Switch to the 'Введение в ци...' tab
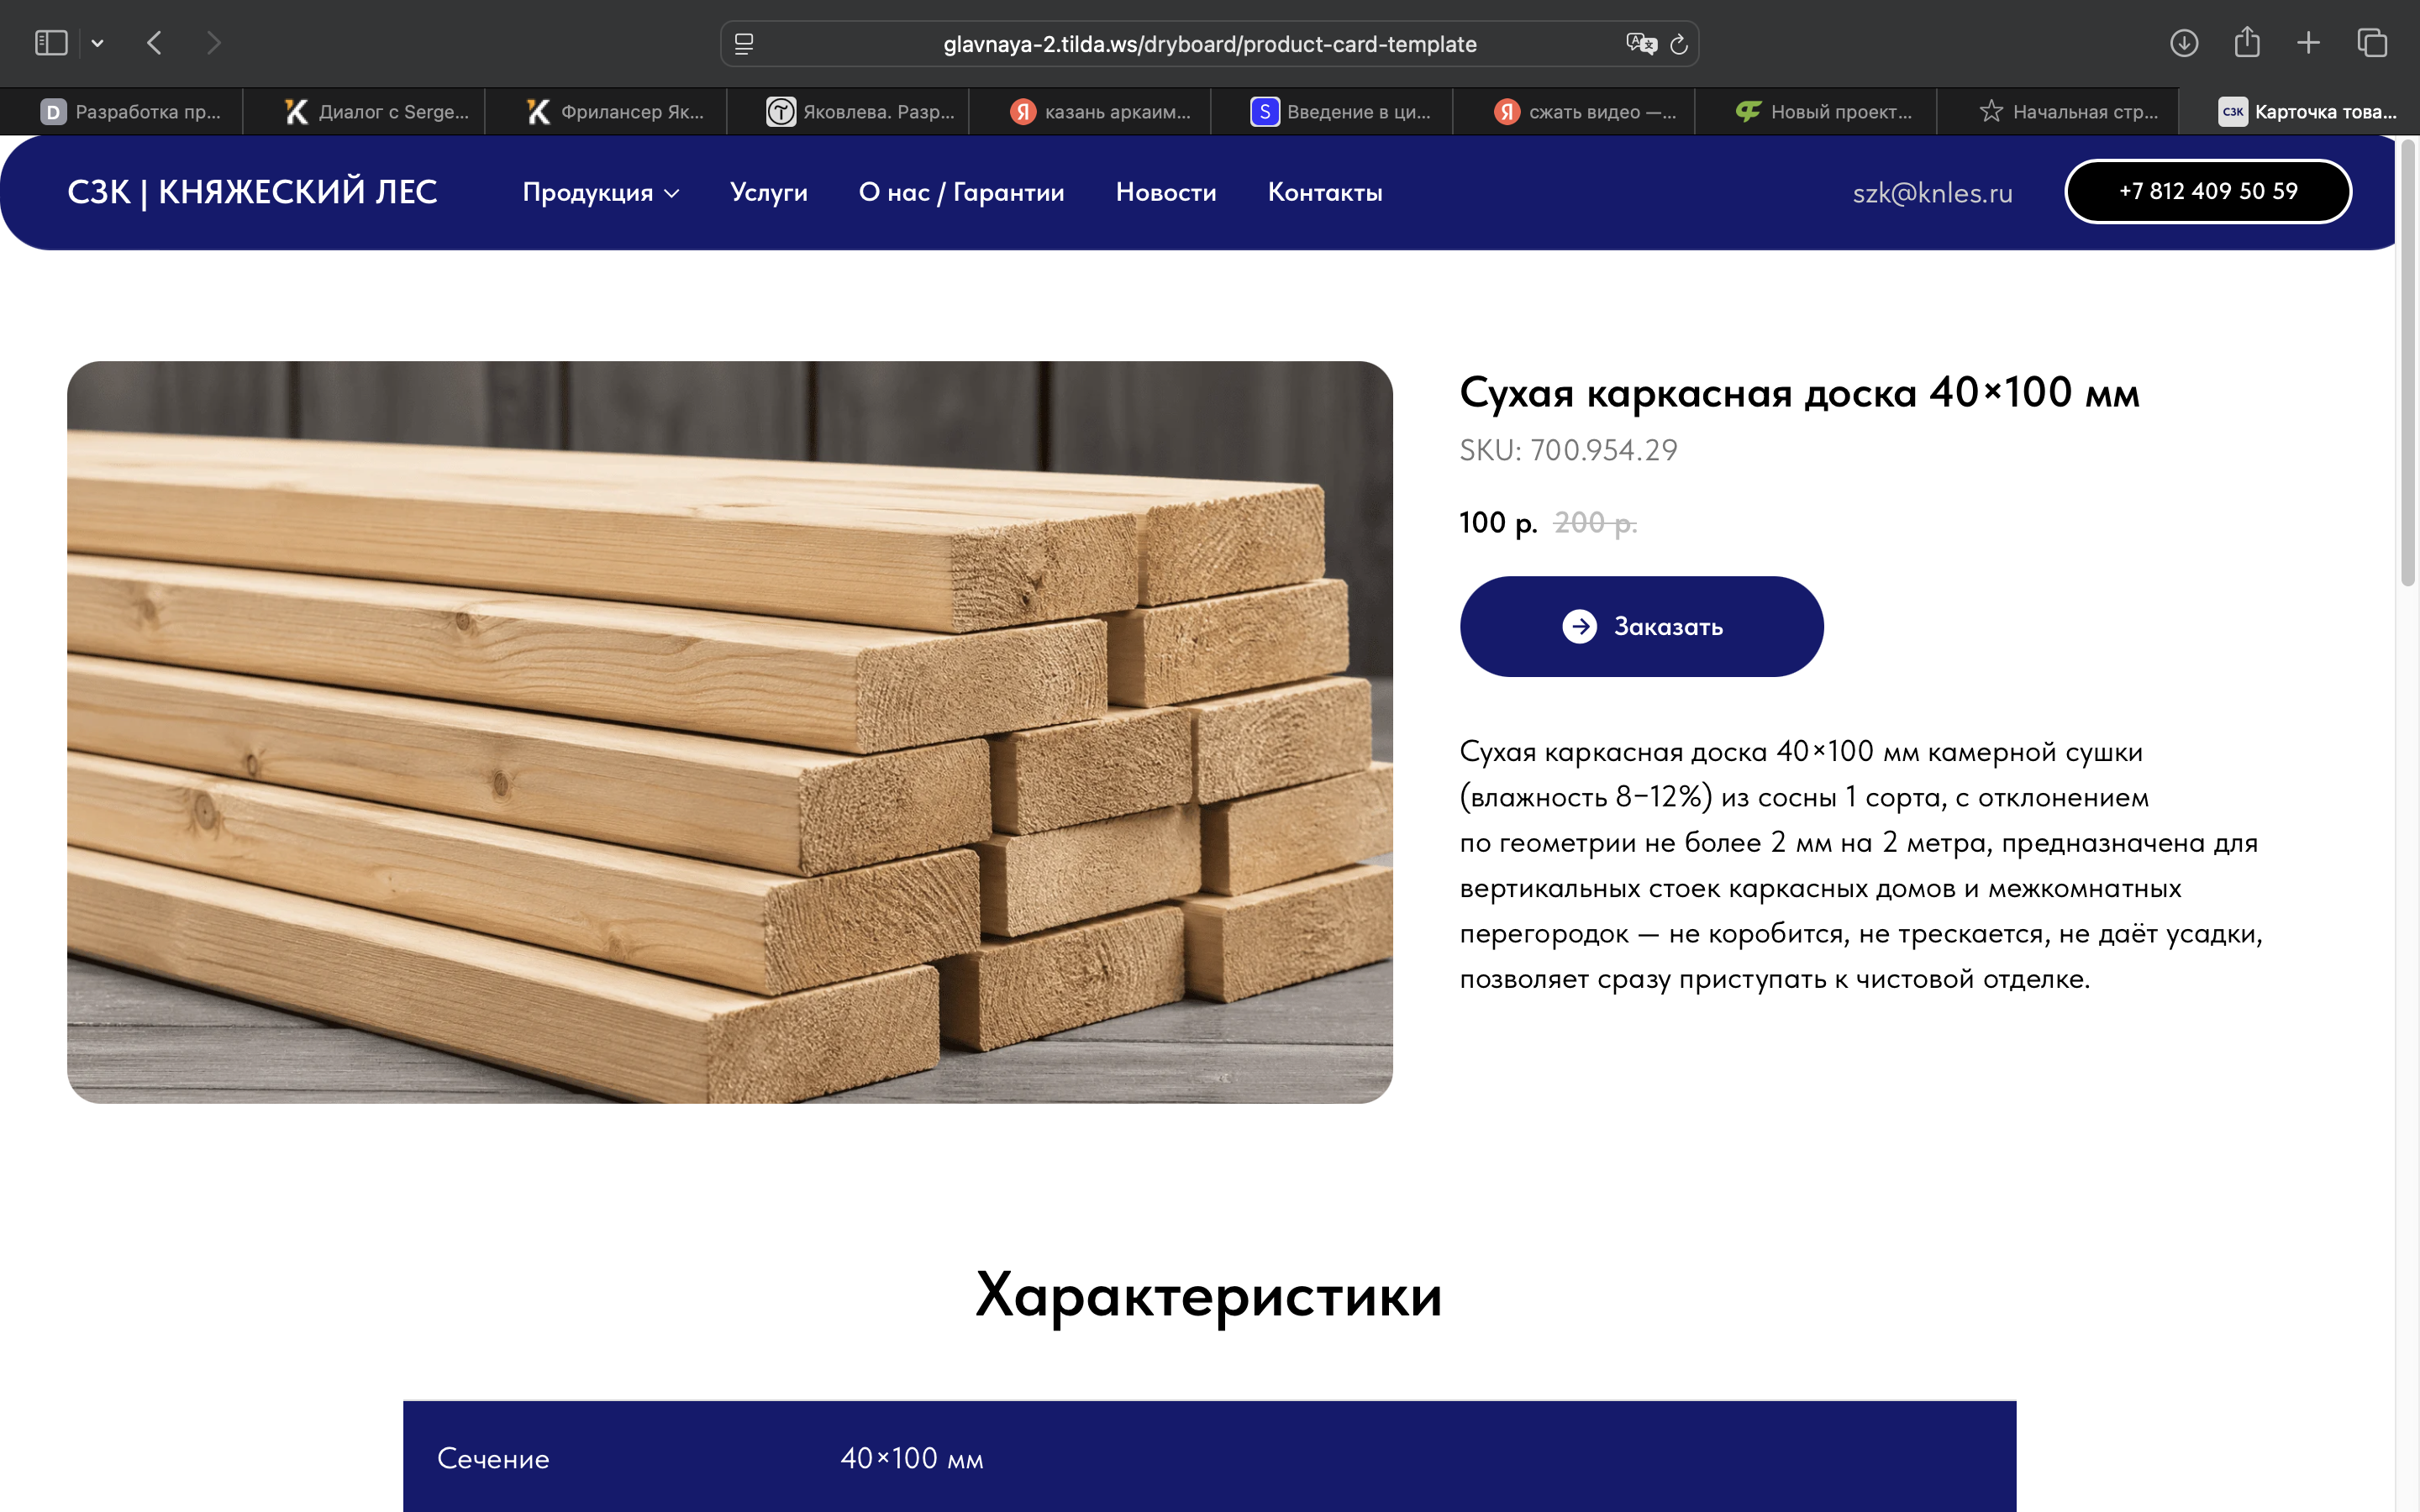This screenshot has height=1512, width=2420. tap(1332, 111)
